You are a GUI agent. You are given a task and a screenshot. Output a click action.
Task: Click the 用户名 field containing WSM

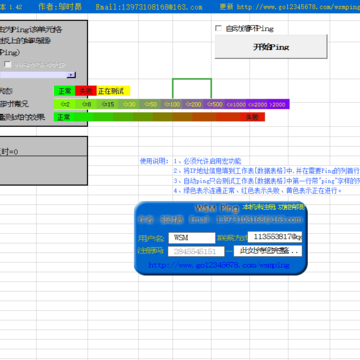(x=192, y=238)
